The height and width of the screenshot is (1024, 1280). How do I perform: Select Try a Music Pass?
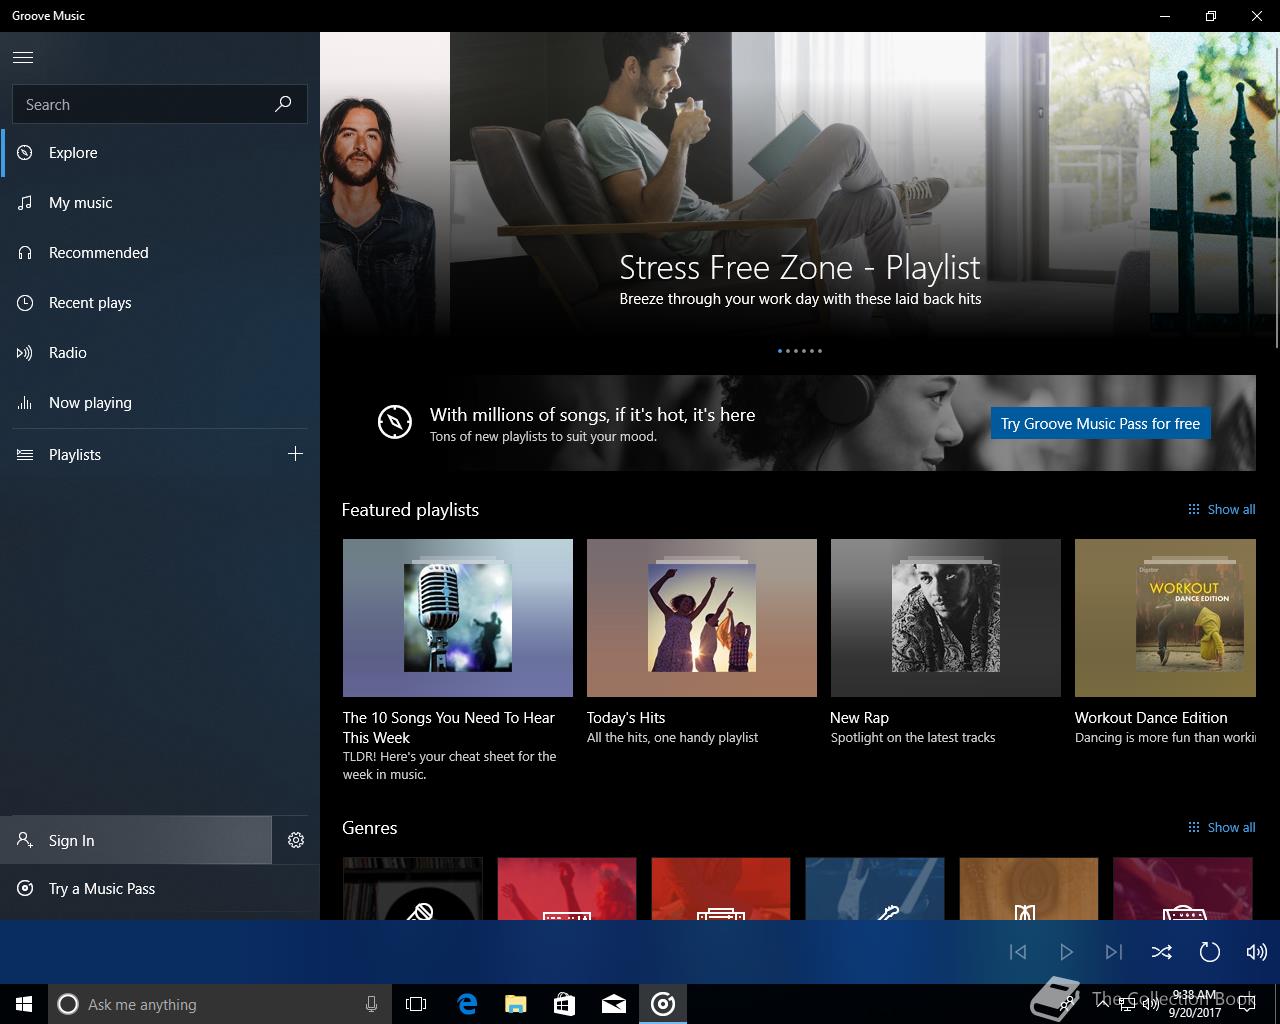click(160, 889)
